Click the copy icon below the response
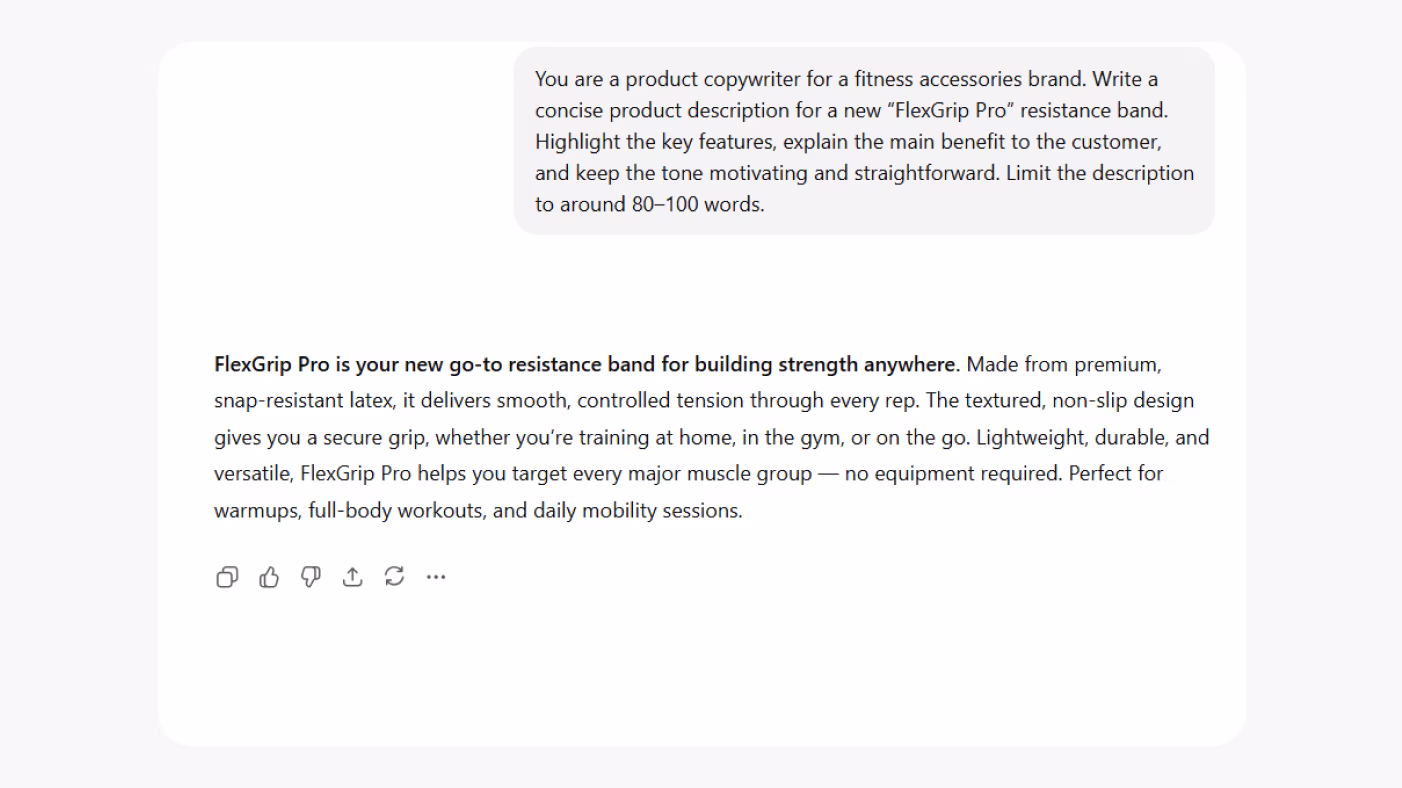The image size is (1402, 788). [x=227, y=576]
